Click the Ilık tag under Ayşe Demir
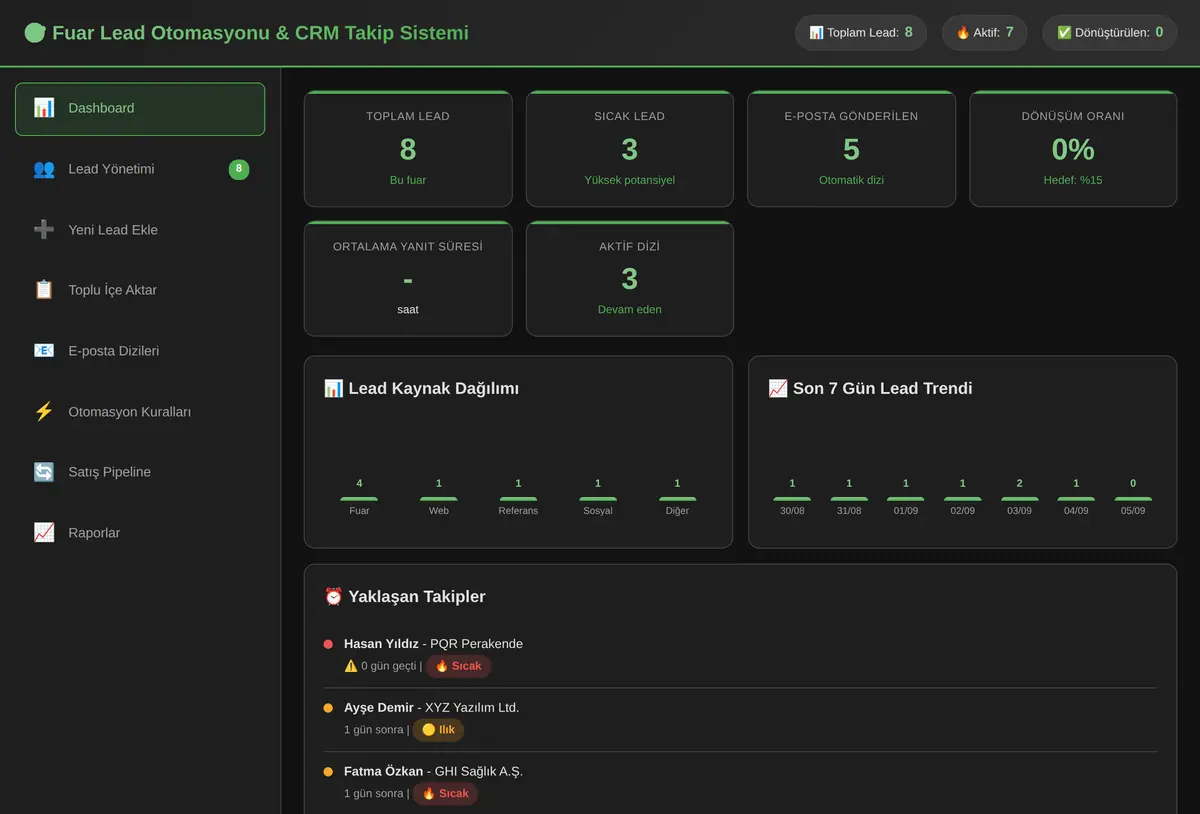The width and height of the screenshot is (1200, 814). point(438,730)
